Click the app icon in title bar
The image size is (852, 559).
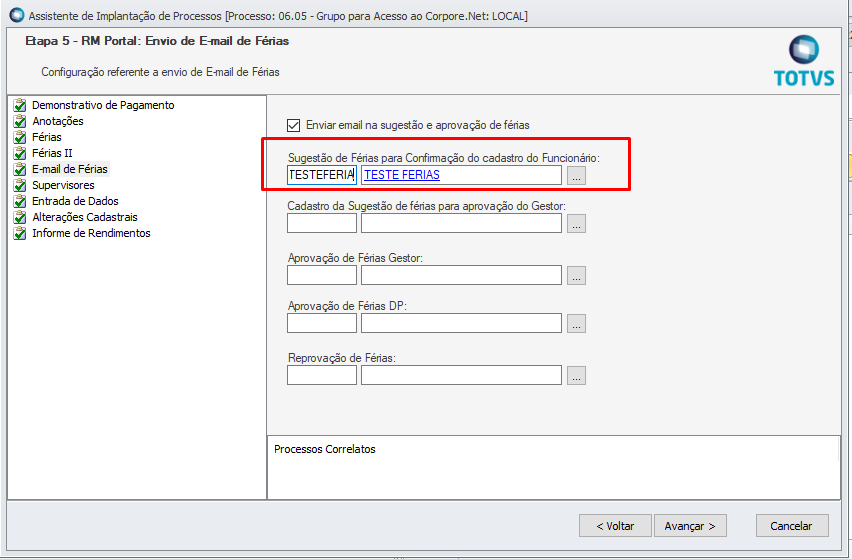coord(17,15)
